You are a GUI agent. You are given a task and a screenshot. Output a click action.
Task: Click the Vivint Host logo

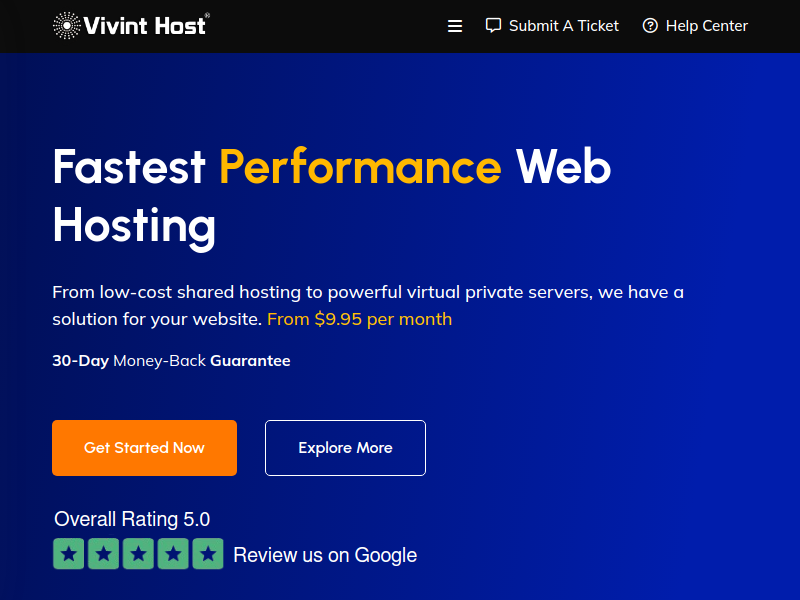(131, 26)
